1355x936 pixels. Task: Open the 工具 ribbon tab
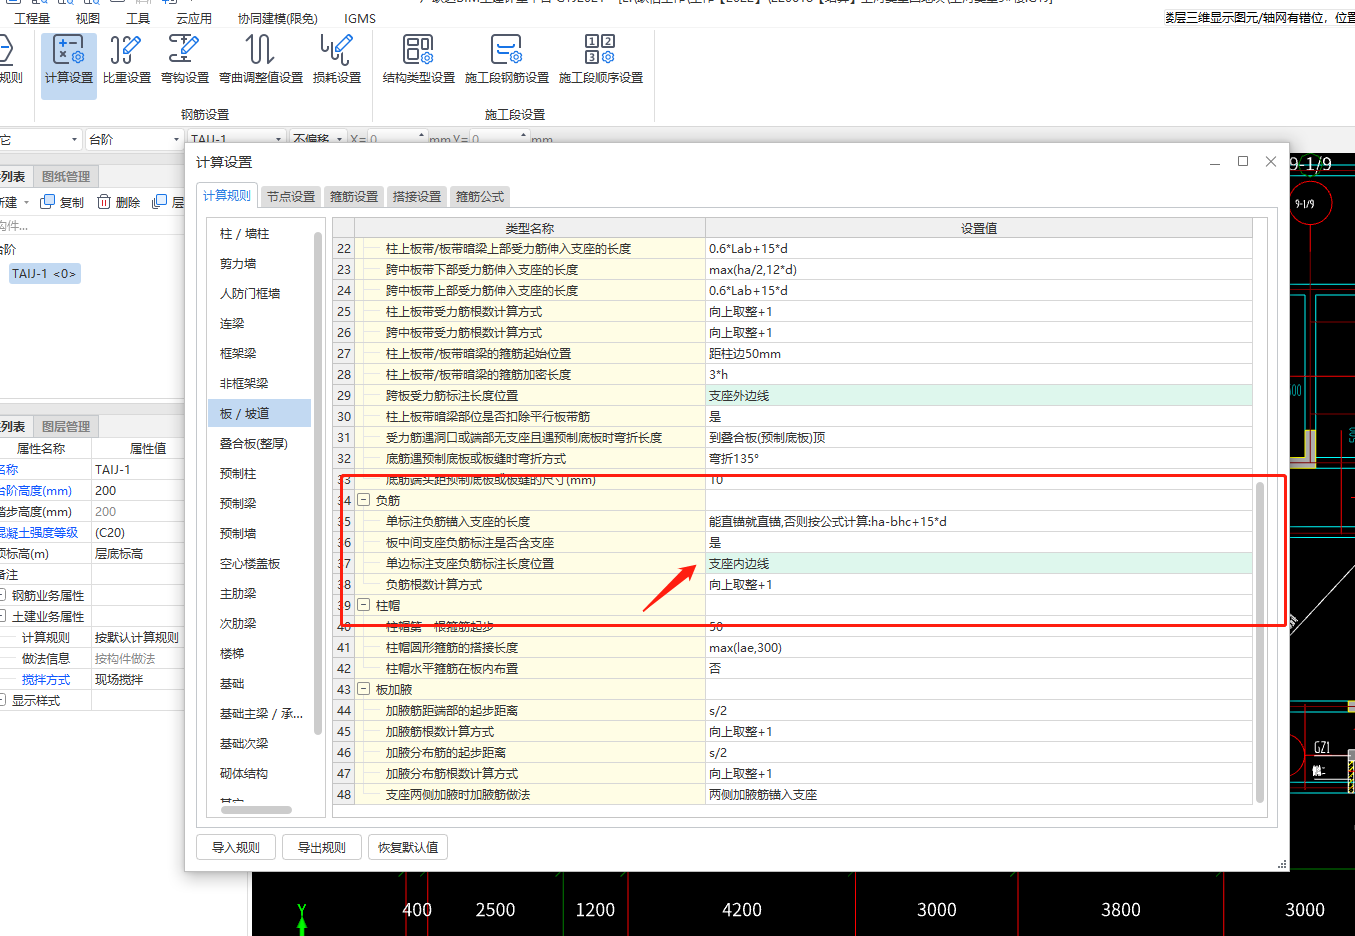(138, 18)
